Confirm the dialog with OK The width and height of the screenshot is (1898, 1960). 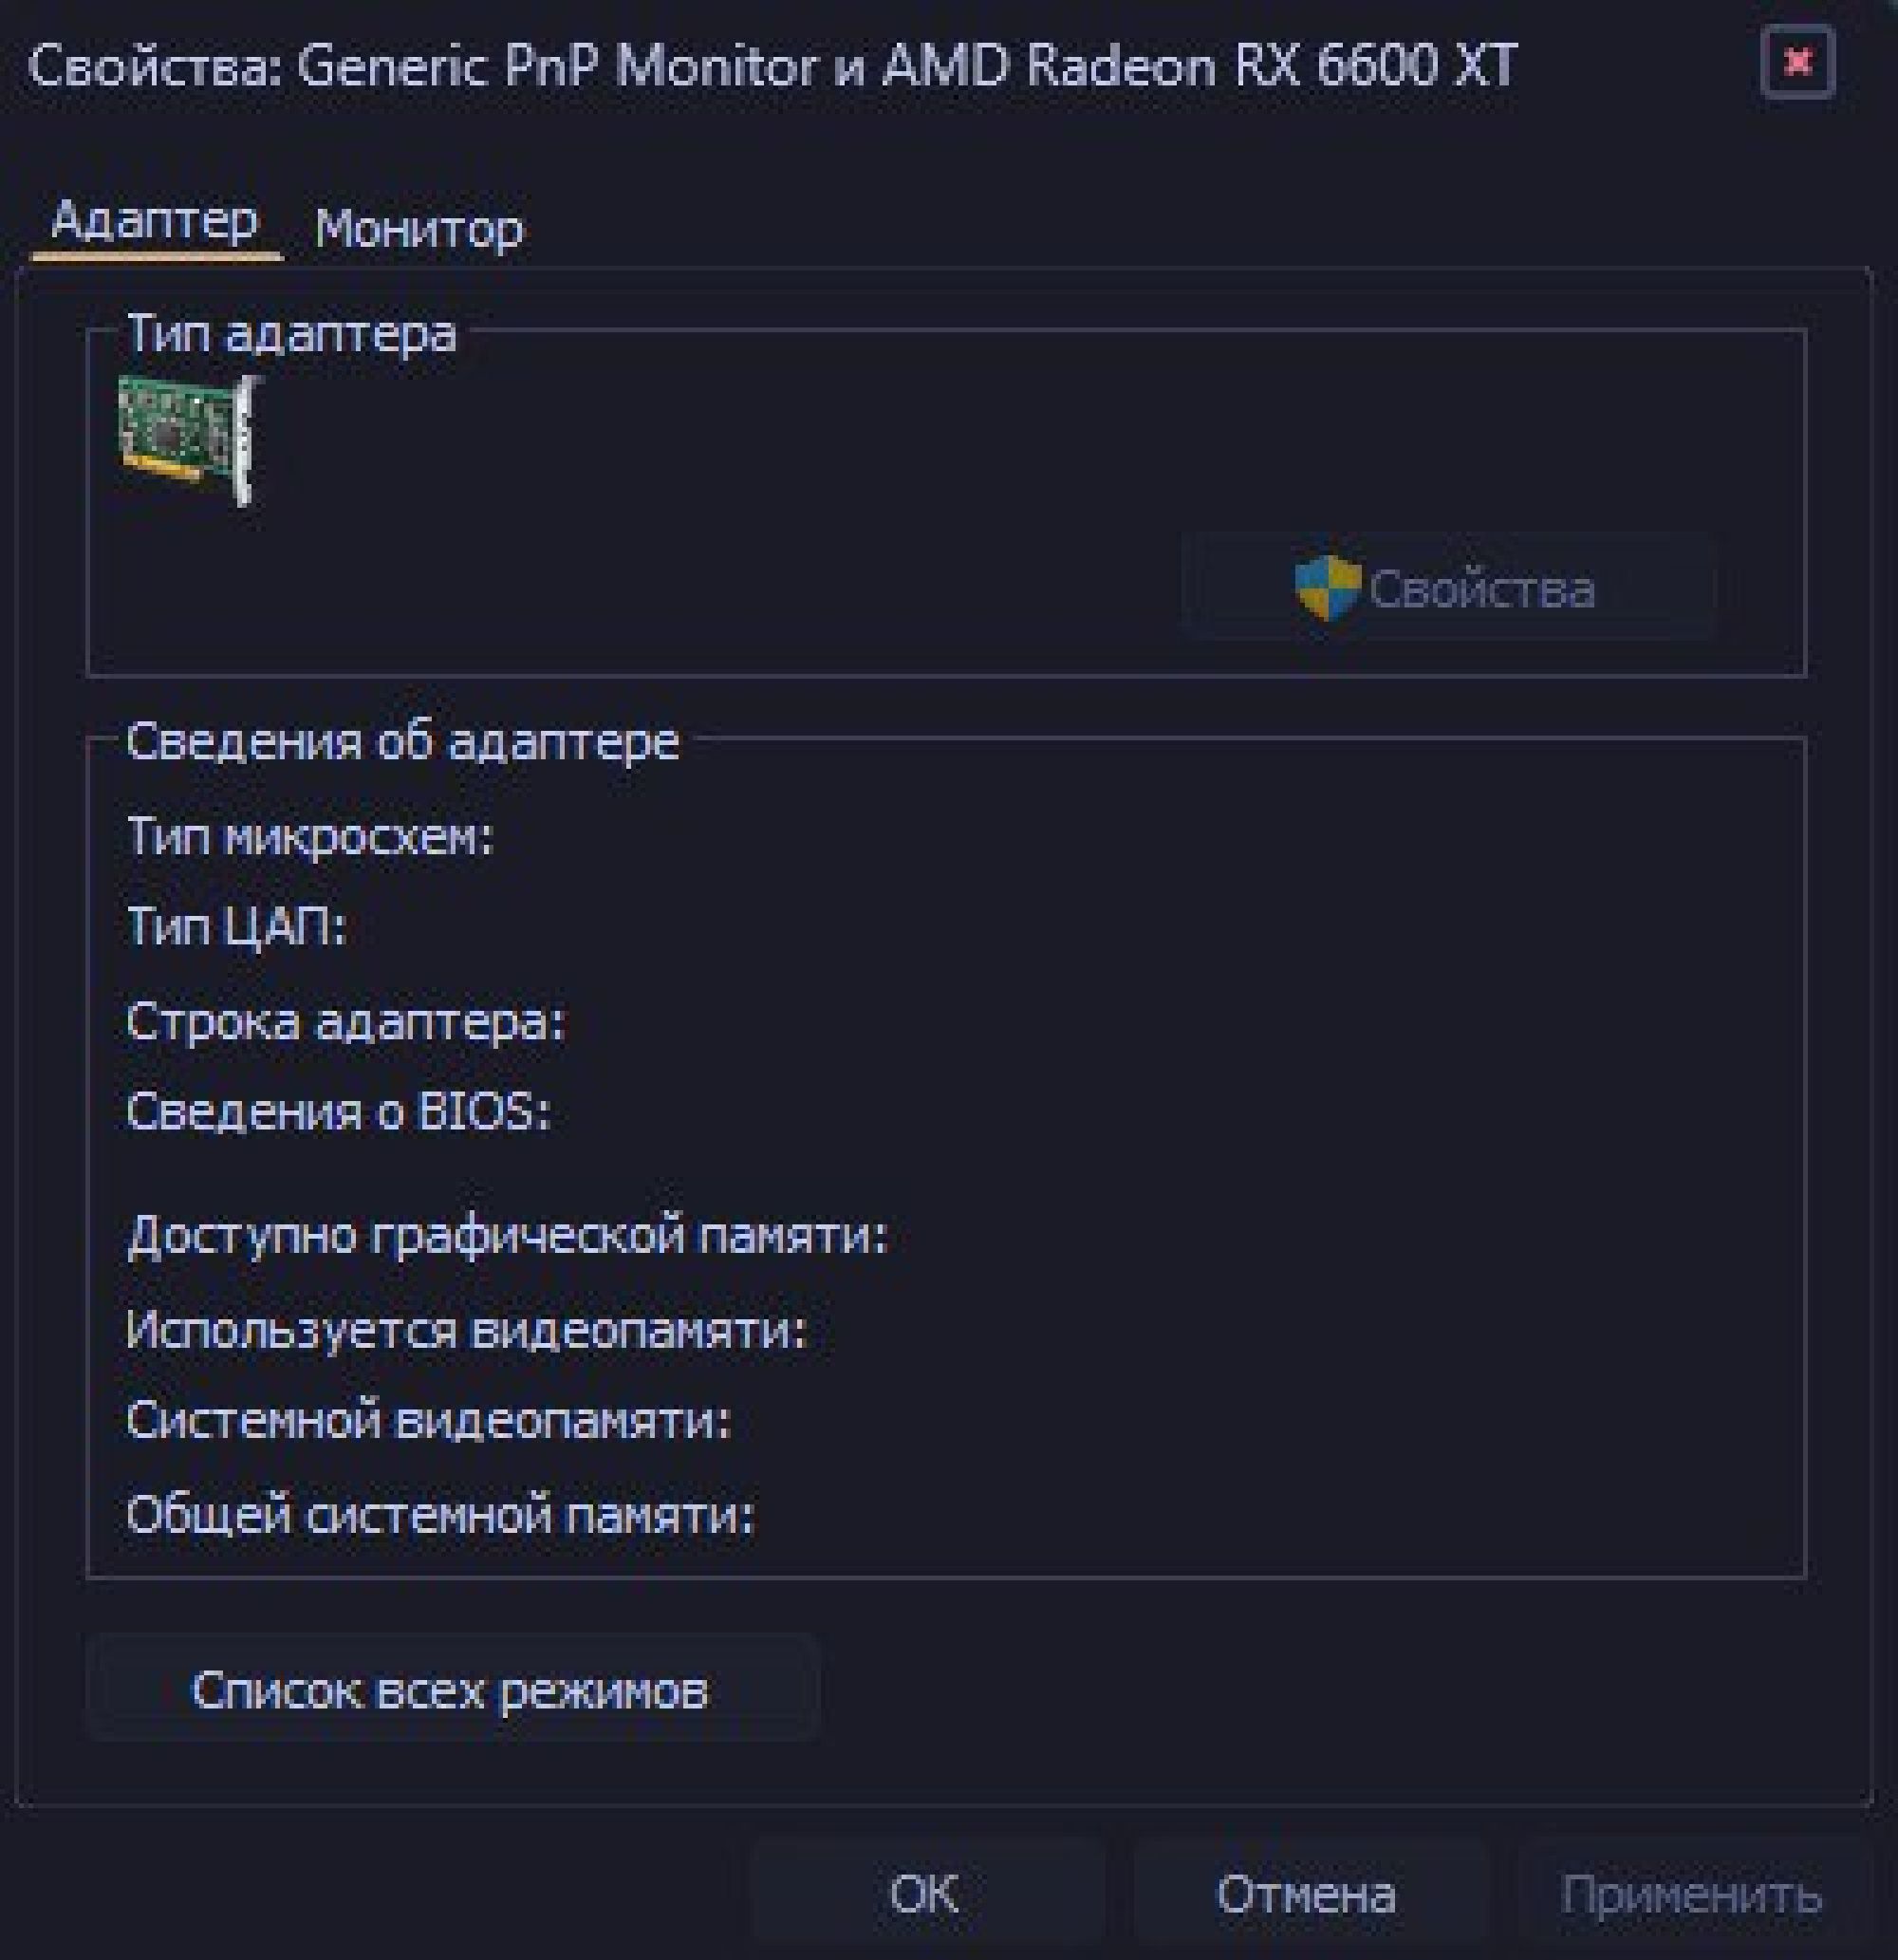924,1894
